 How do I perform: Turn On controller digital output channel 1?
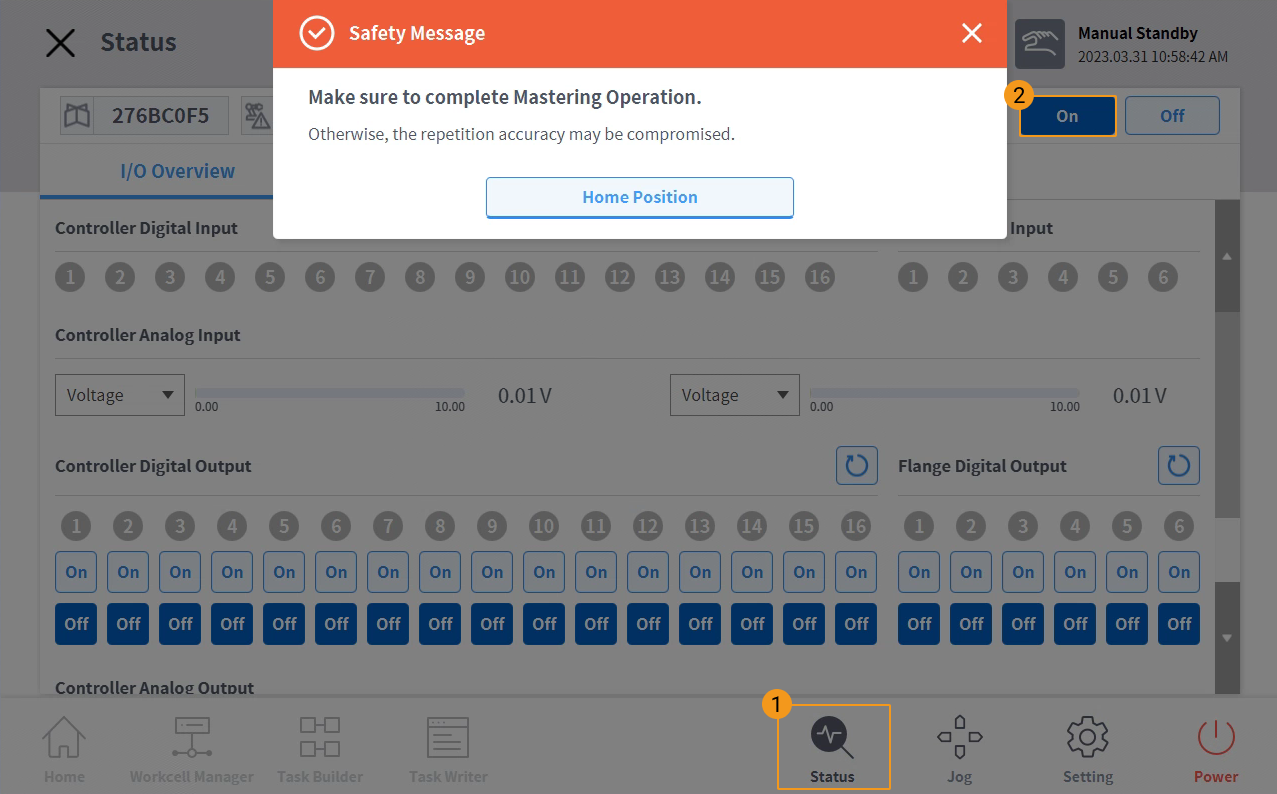[75, 572]
